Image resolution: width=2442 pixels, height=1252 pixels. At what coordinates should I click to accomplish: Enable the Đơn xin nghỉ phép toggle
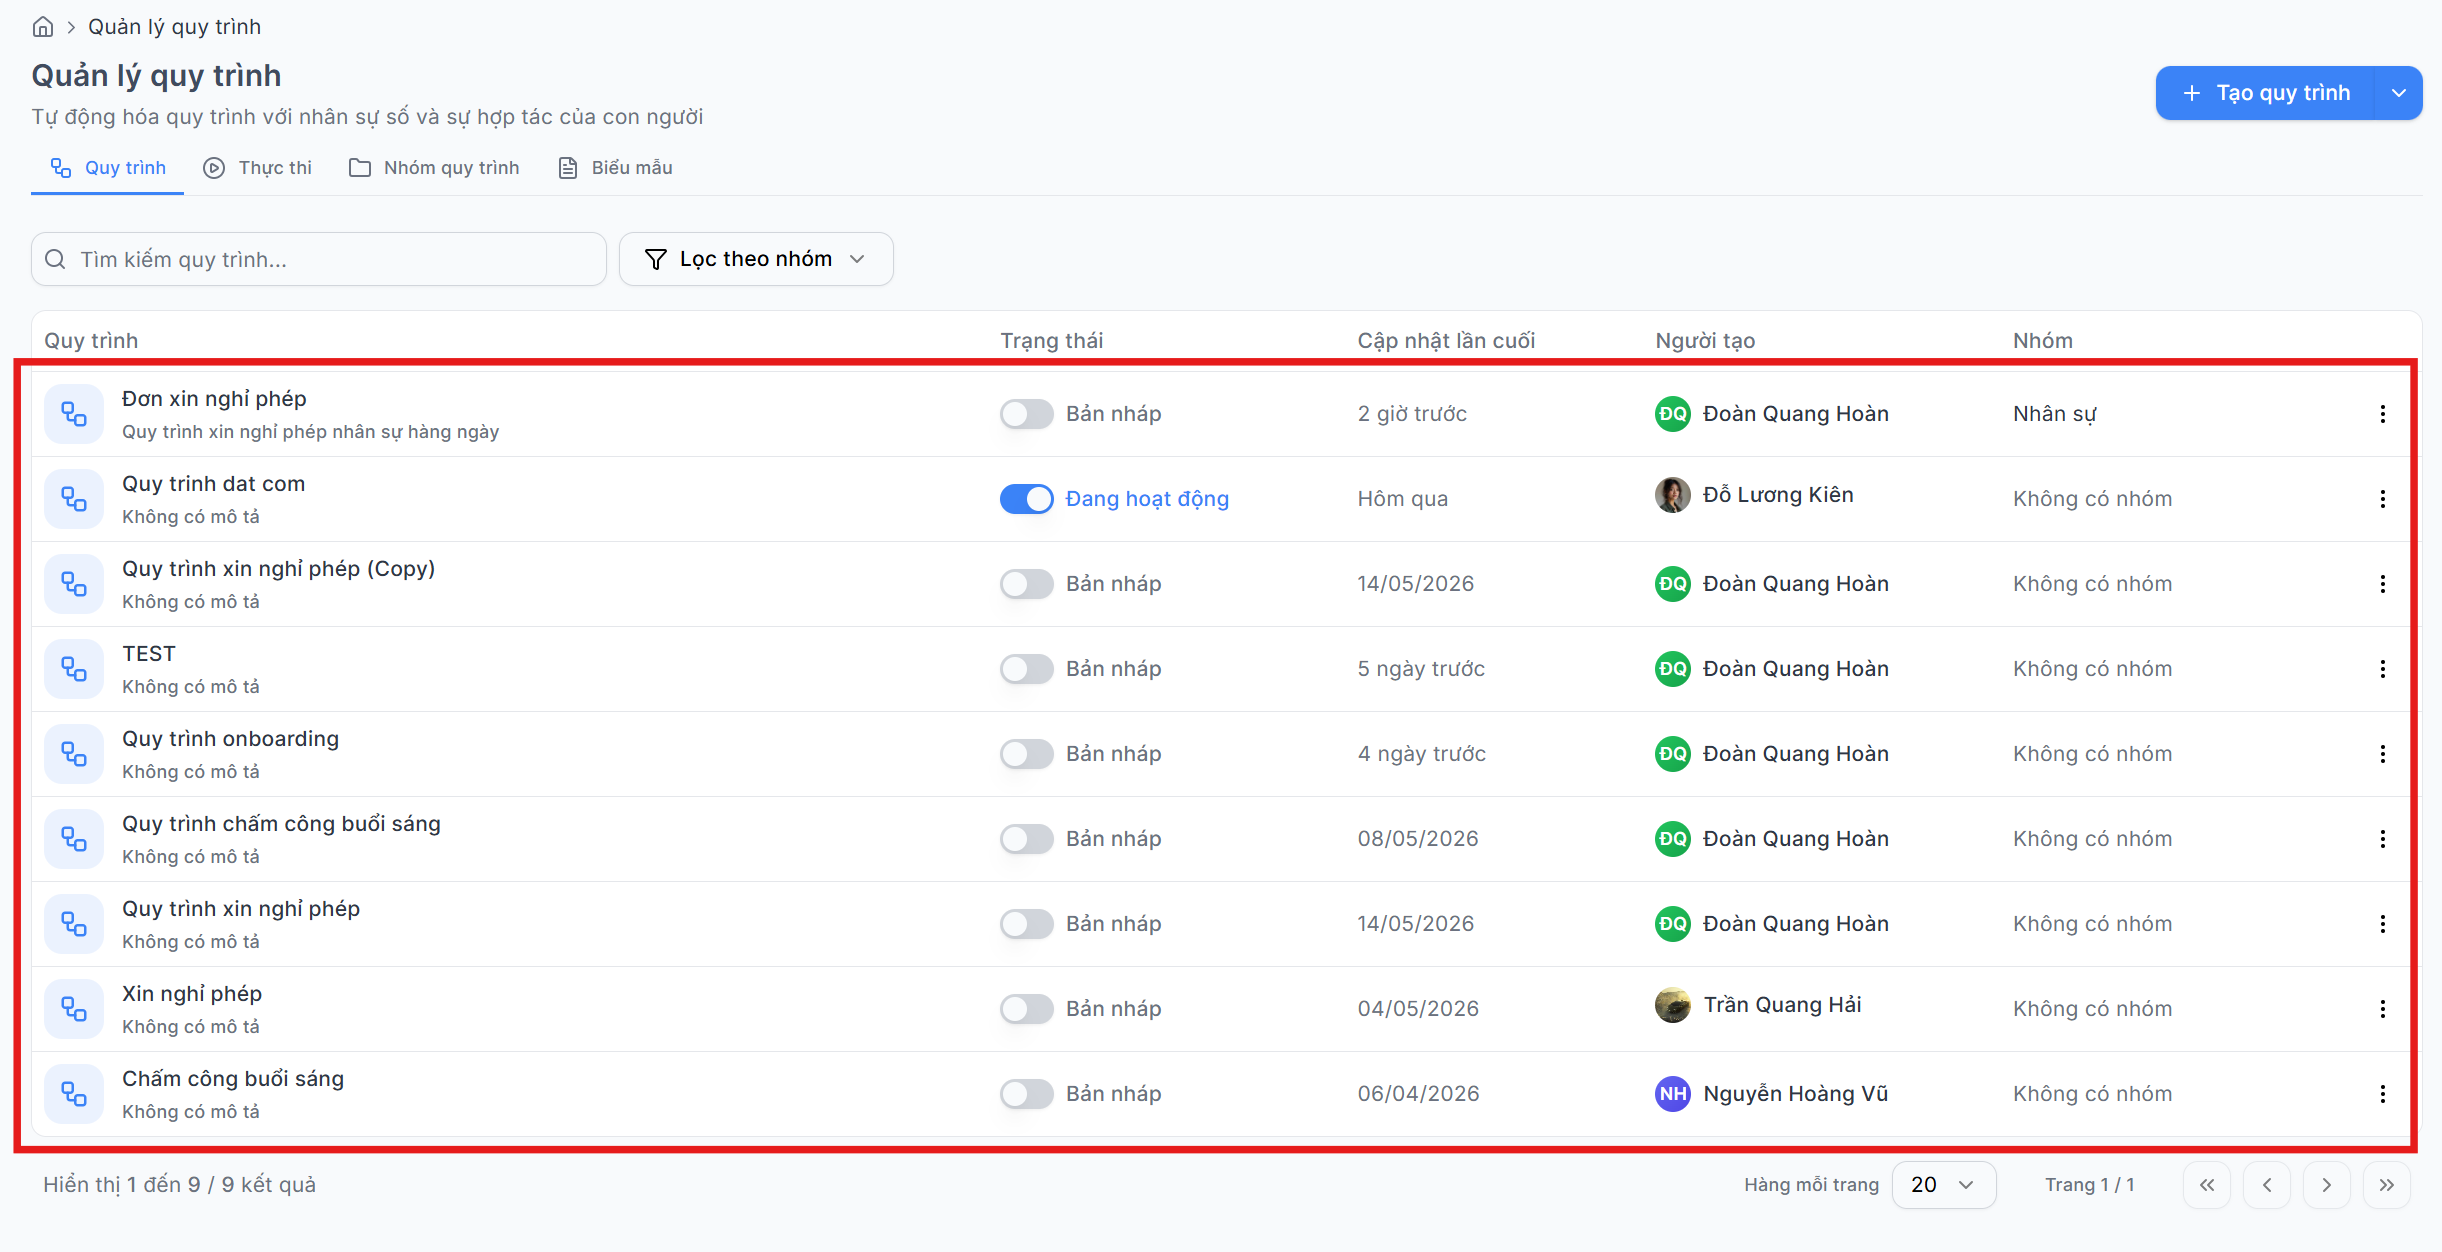(1027, 414)
